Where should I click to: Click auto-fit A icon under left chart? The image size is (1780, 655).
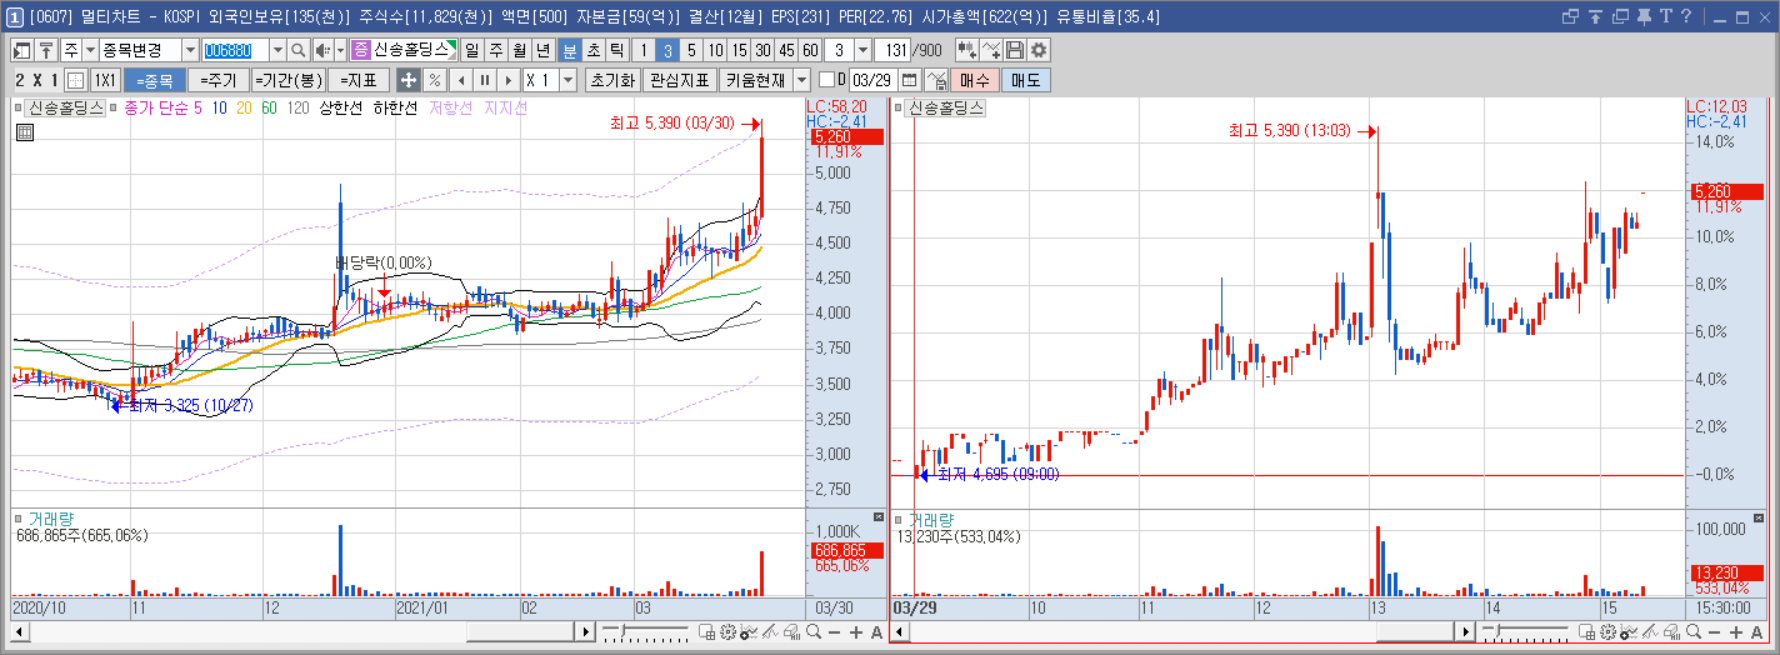click(x=877, y=632)
